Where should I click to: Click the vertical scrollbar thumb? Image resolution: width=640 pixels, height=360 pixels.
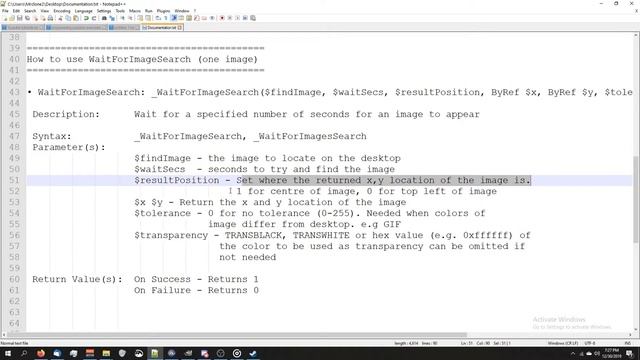[636, 199]
